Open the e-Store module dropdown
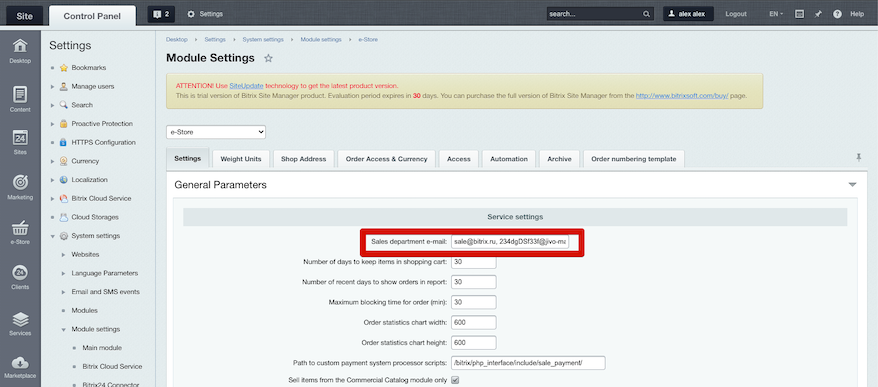Image resolution: width=878 pixels, height=387 pixels. pyautogui.click(x=216, y=132)
